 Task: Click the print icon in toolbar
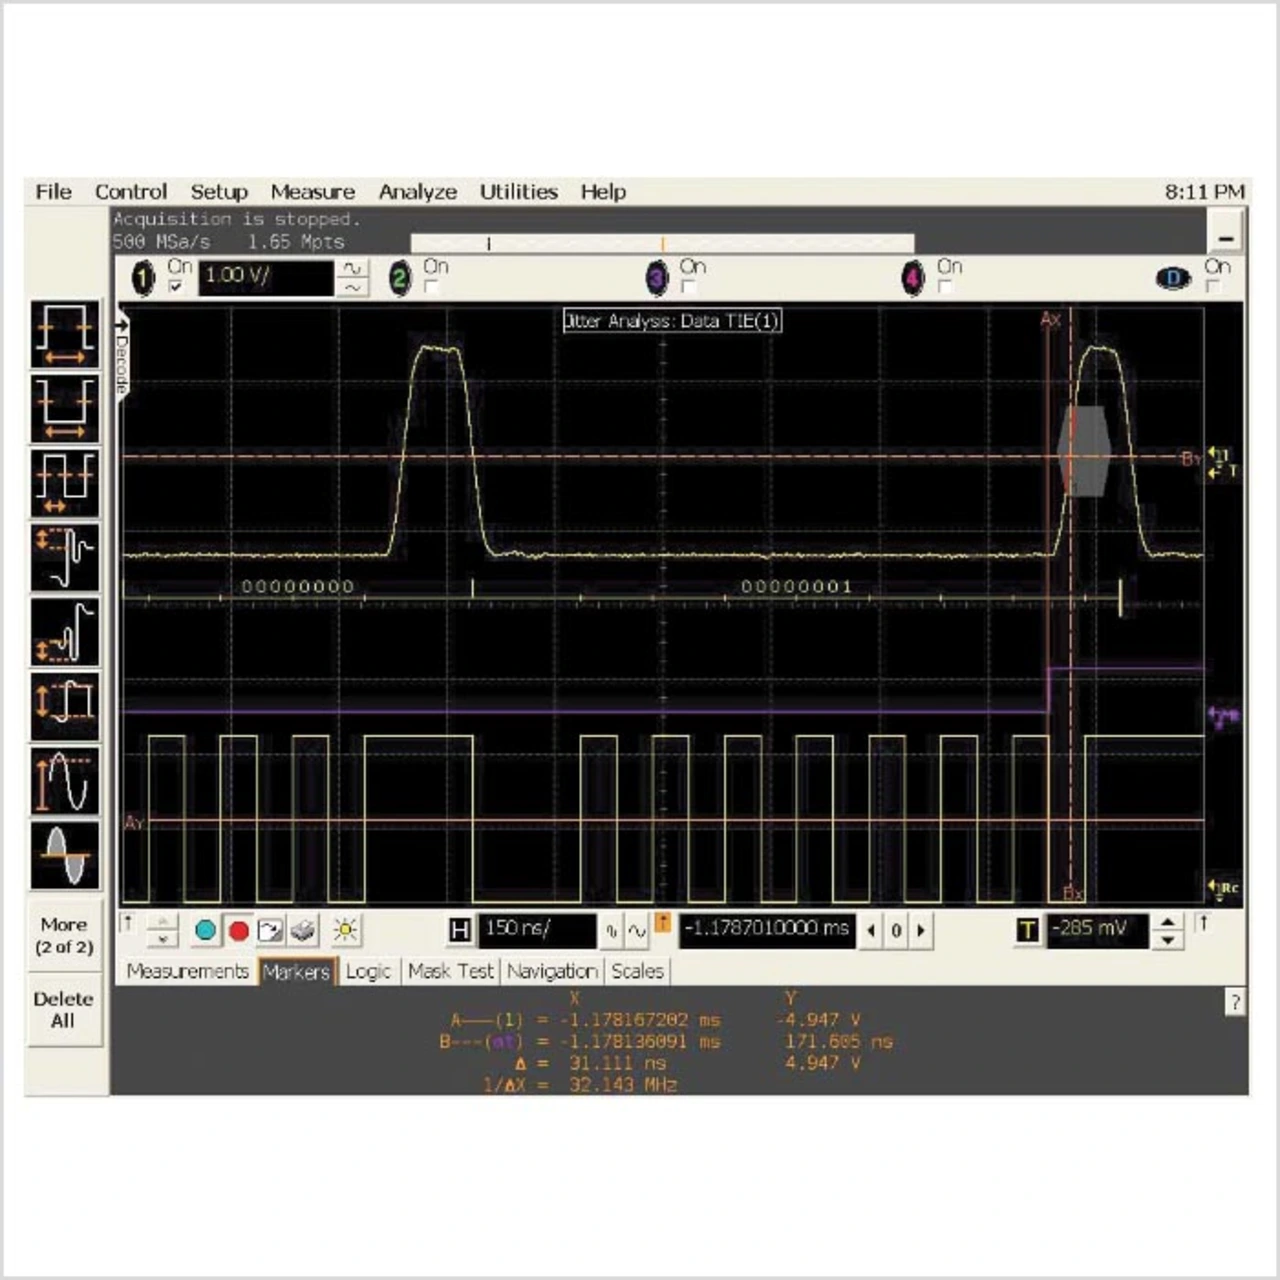pos(303,931)
